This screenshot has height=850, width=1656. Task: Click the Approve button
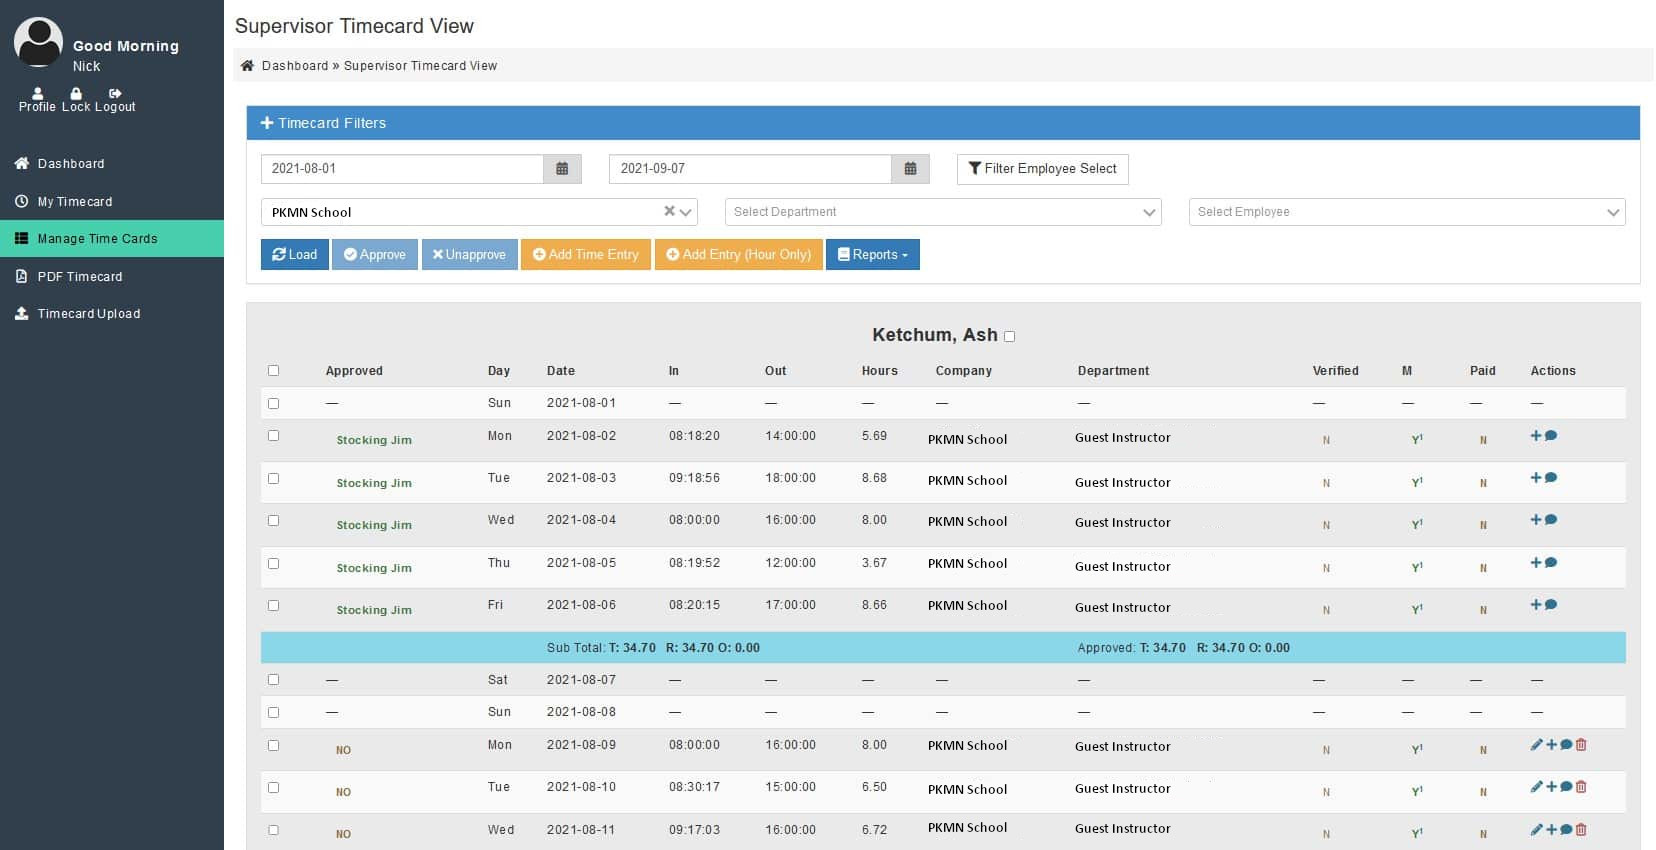(375, 255)
